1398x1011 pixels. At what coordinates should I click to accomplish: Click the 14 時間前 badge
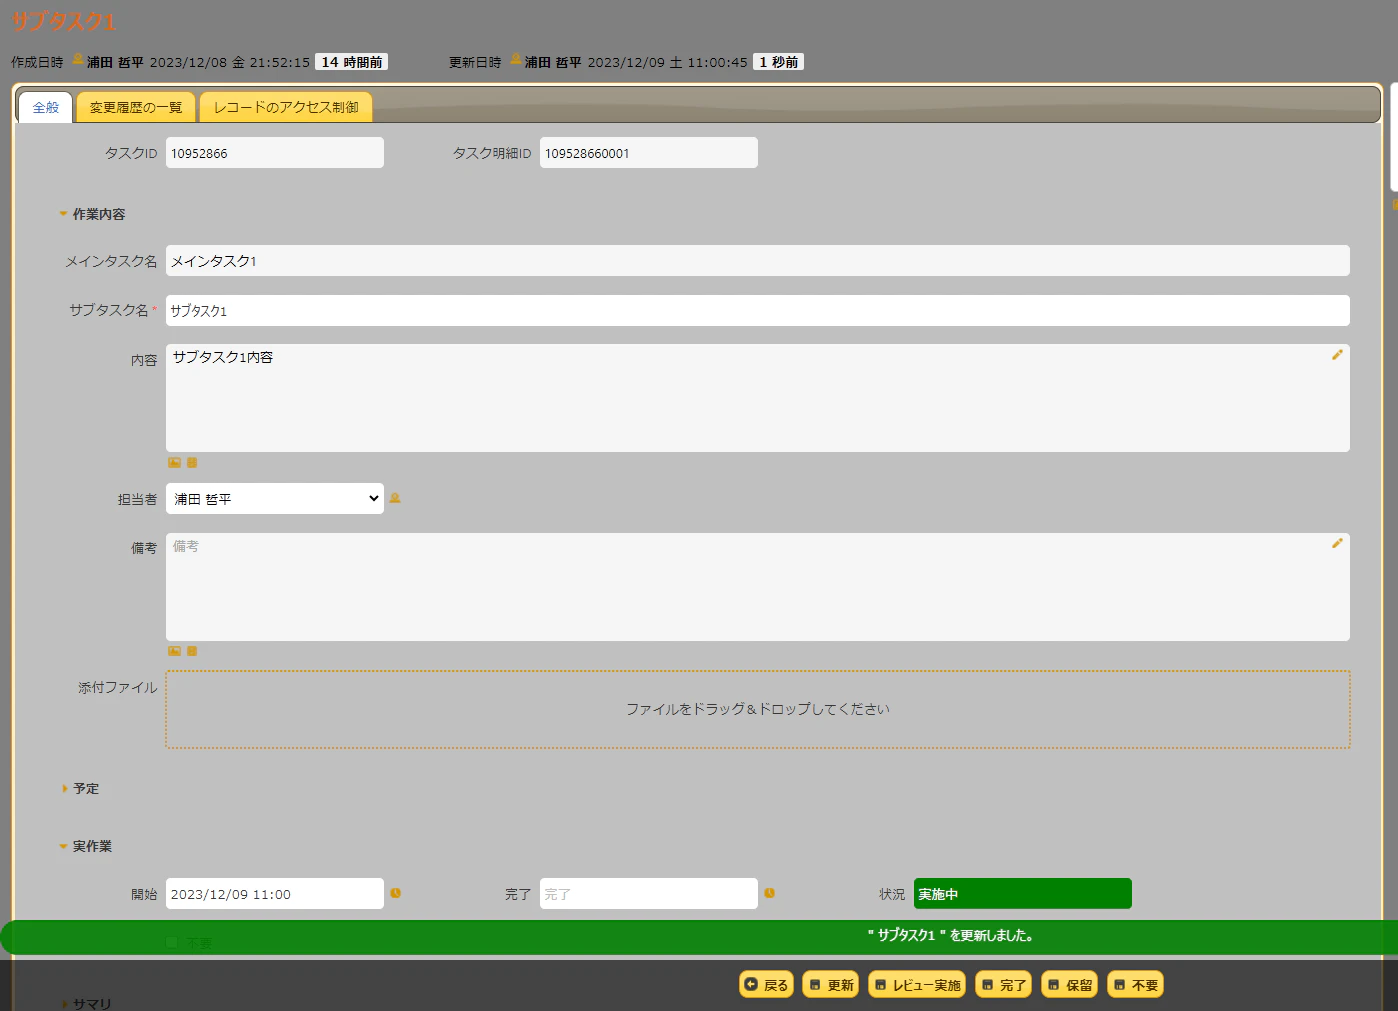[x=352, y=62]
